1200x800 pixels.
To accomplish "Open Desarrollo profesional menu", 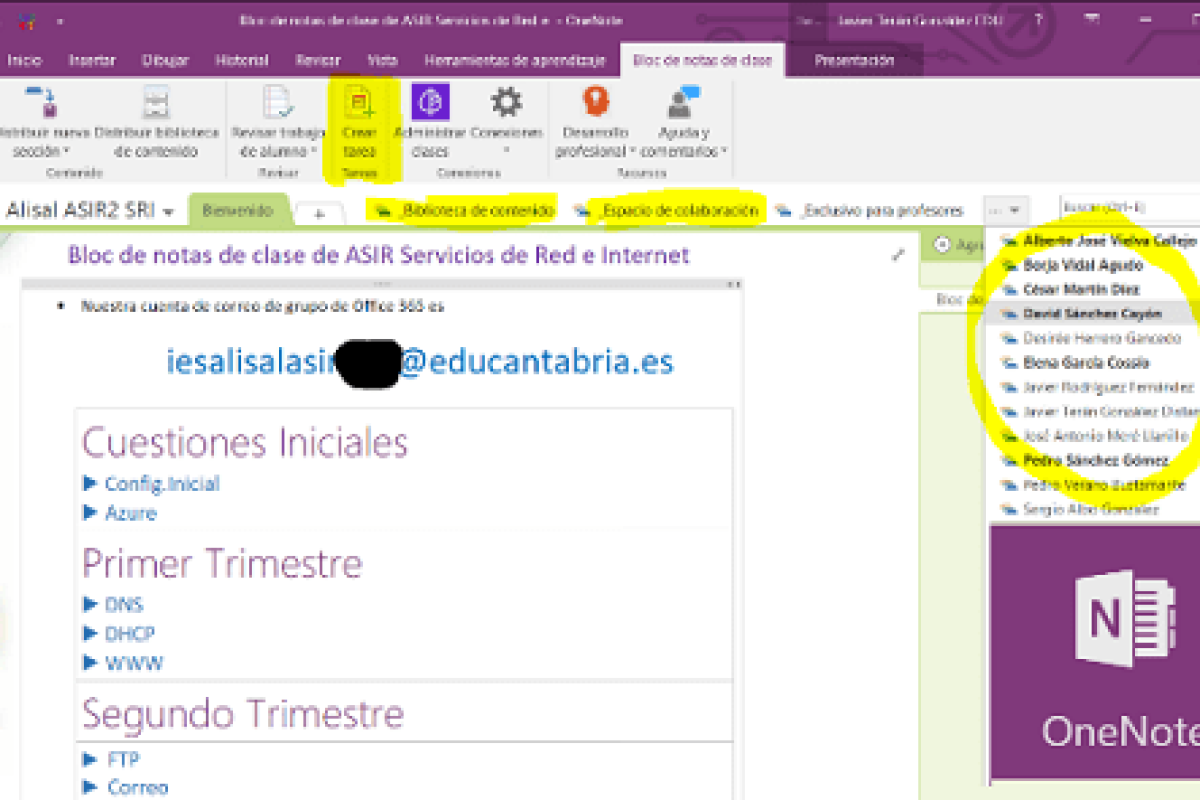I will point(595,122).
